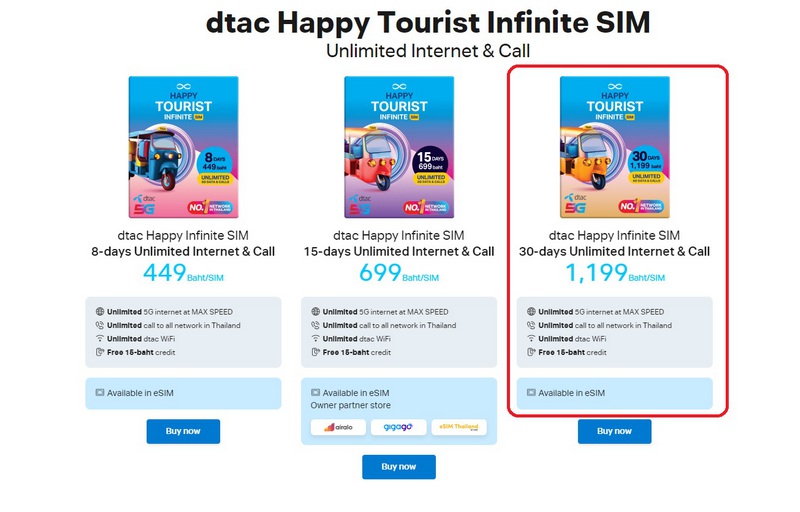Buy the 1,199 Baht 30-days SIM

tap(614, 431)
